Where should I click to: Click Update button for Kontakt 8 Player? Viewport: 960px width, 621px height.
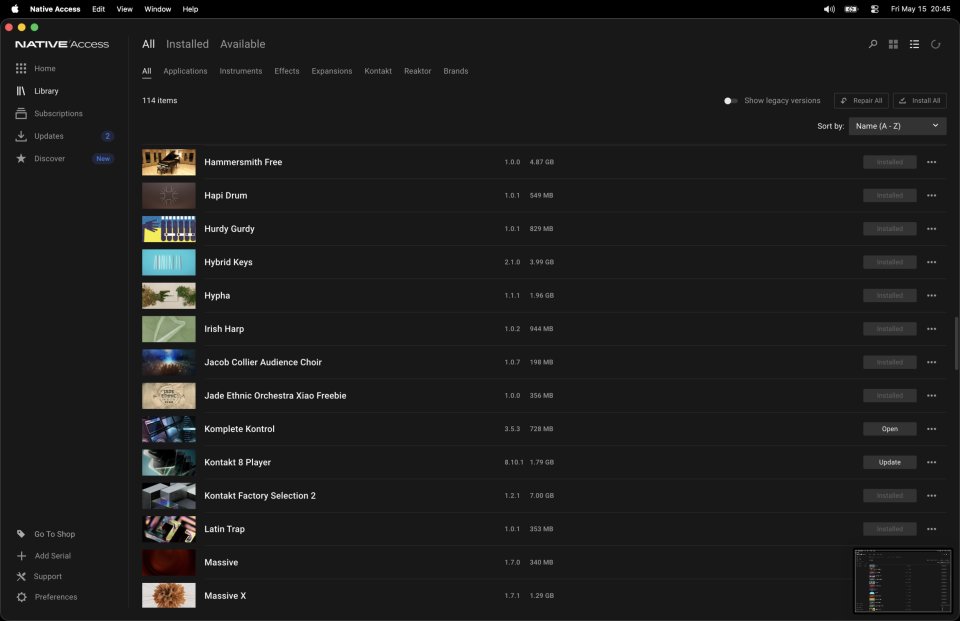tap(890, 462)
